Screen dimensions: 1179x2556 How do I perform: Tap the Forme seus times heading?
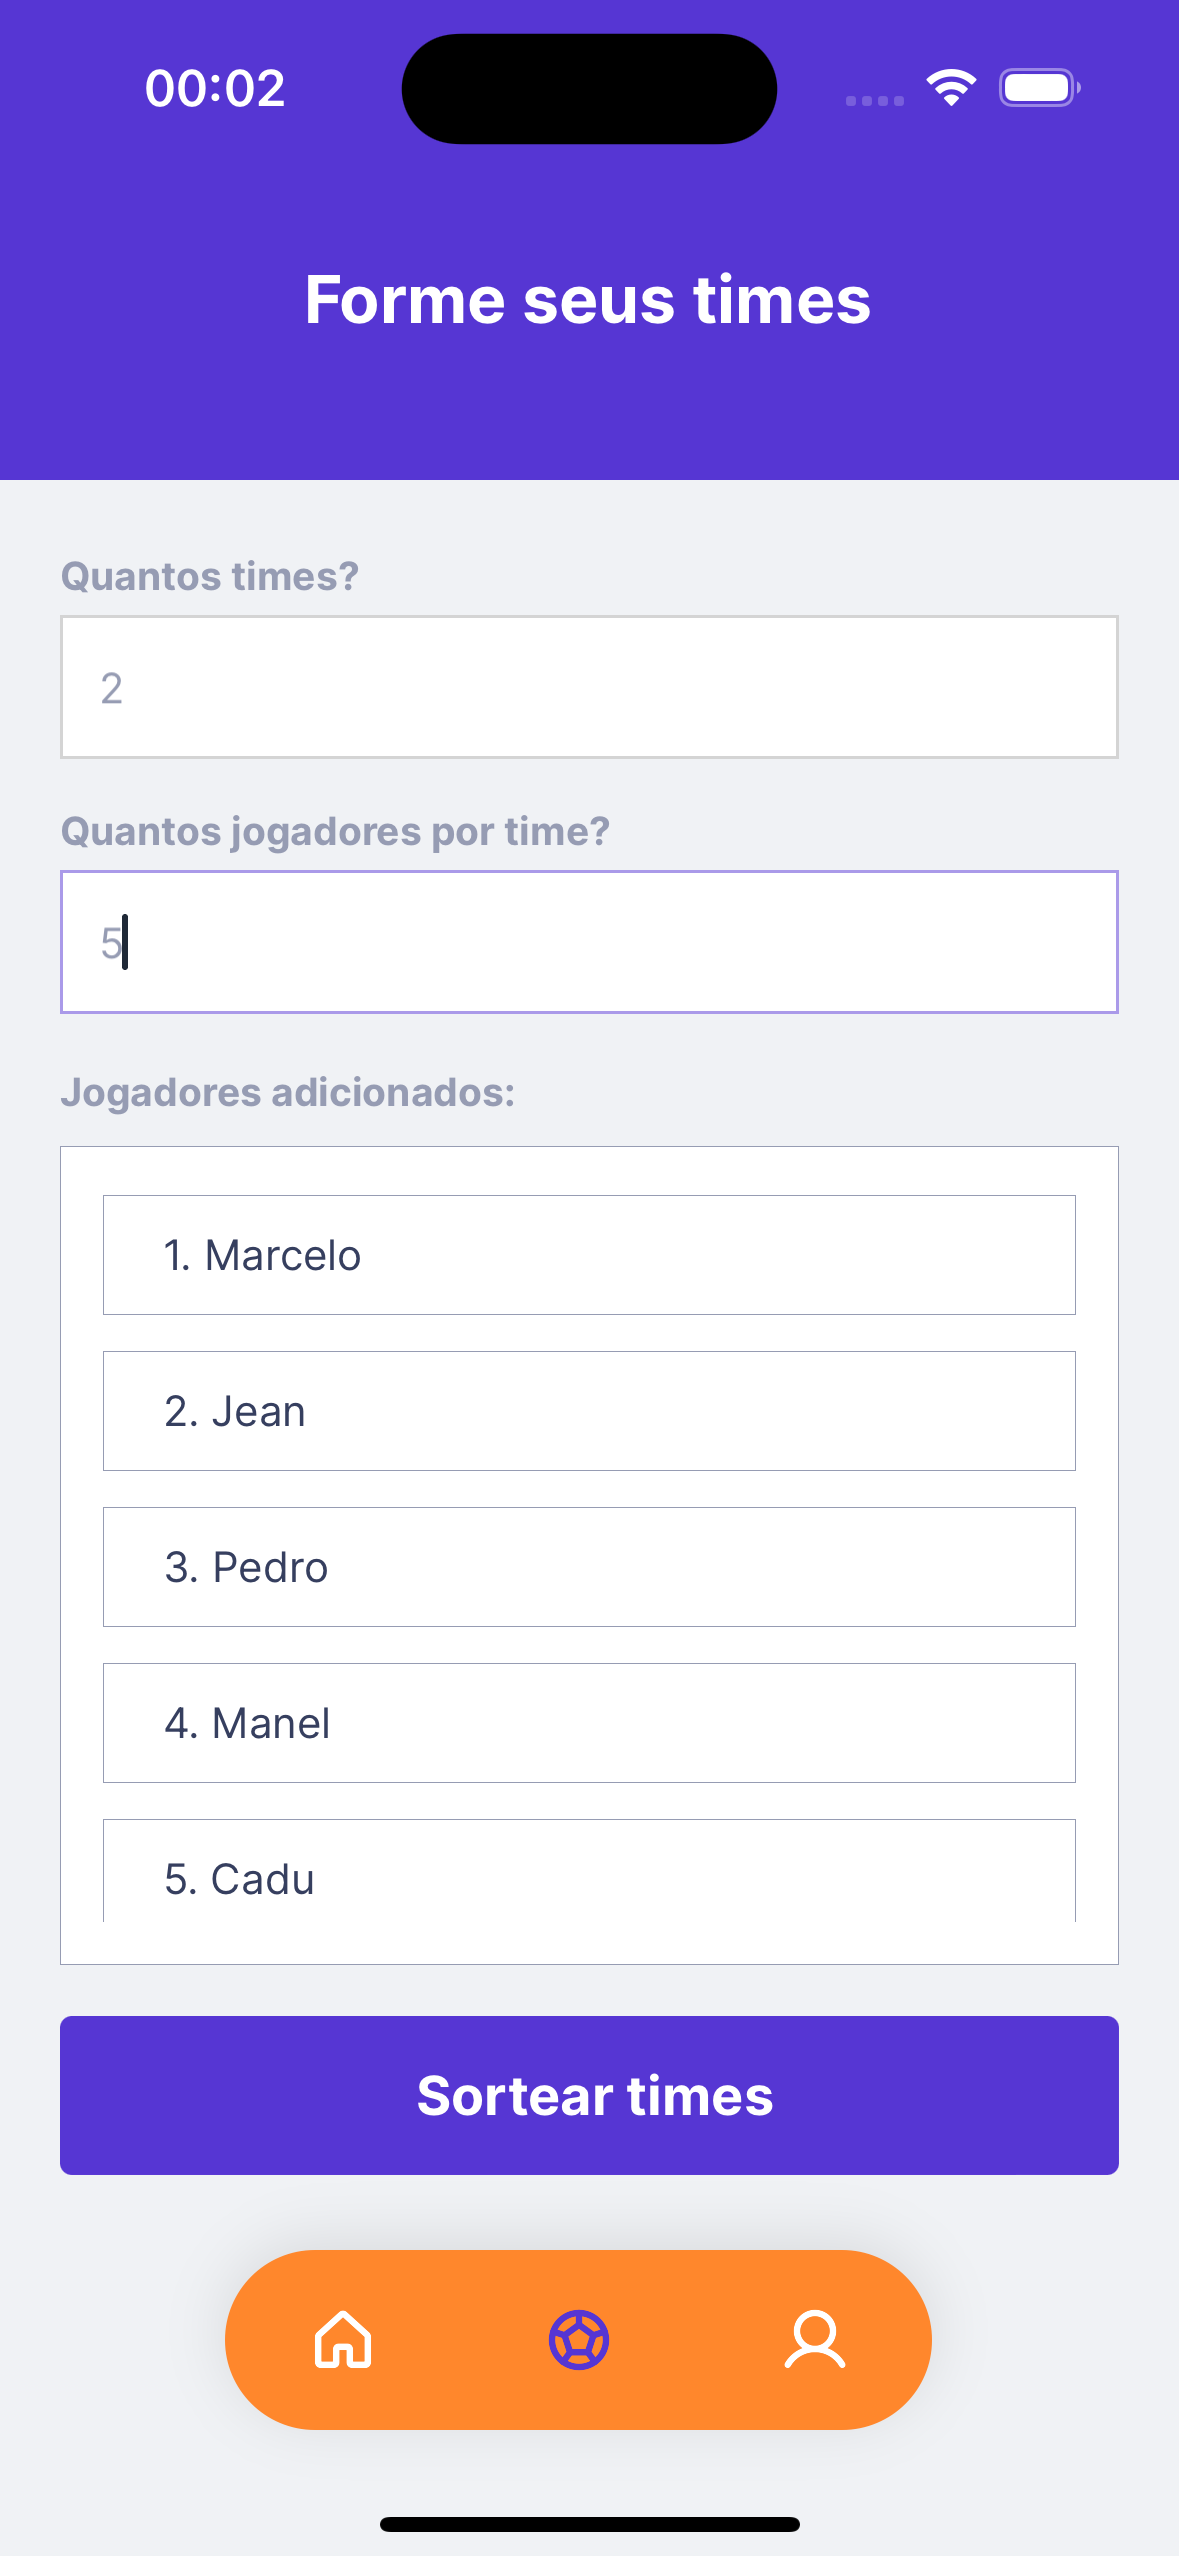tap(588, 300)
